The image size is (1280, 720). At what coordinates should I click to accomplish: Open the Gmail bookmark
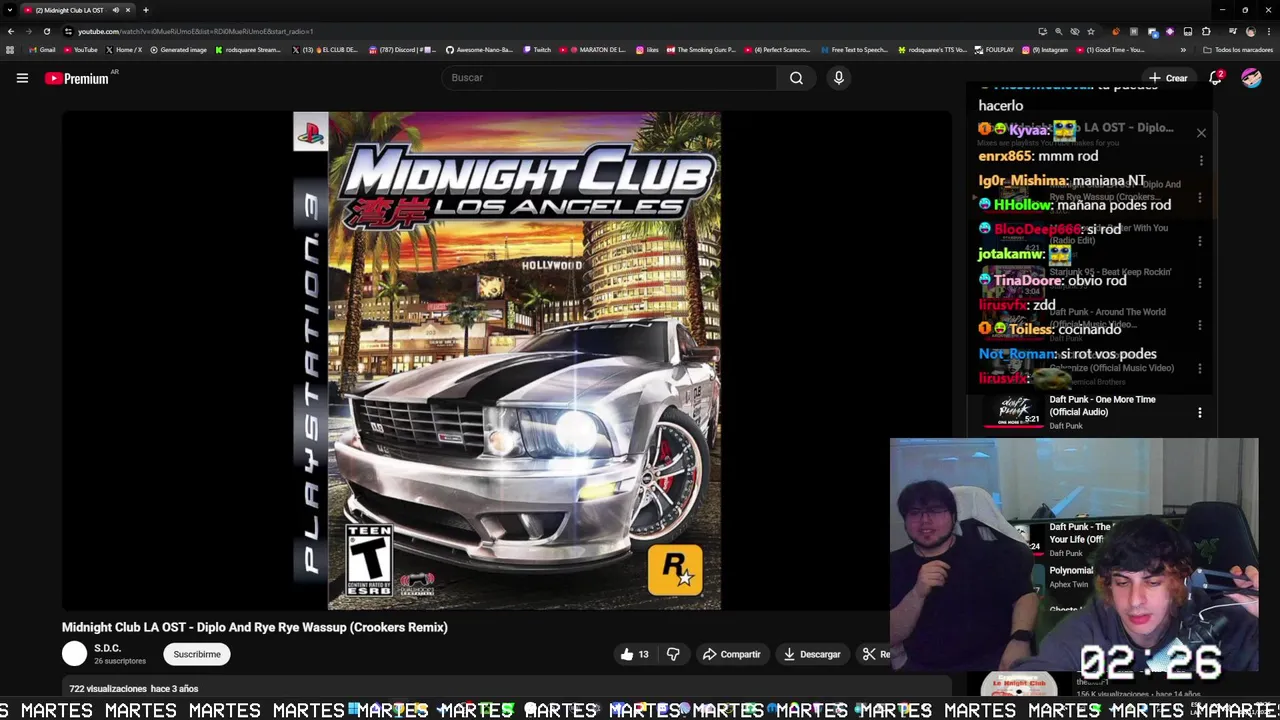pyautogui.click(x=42, y=50)
